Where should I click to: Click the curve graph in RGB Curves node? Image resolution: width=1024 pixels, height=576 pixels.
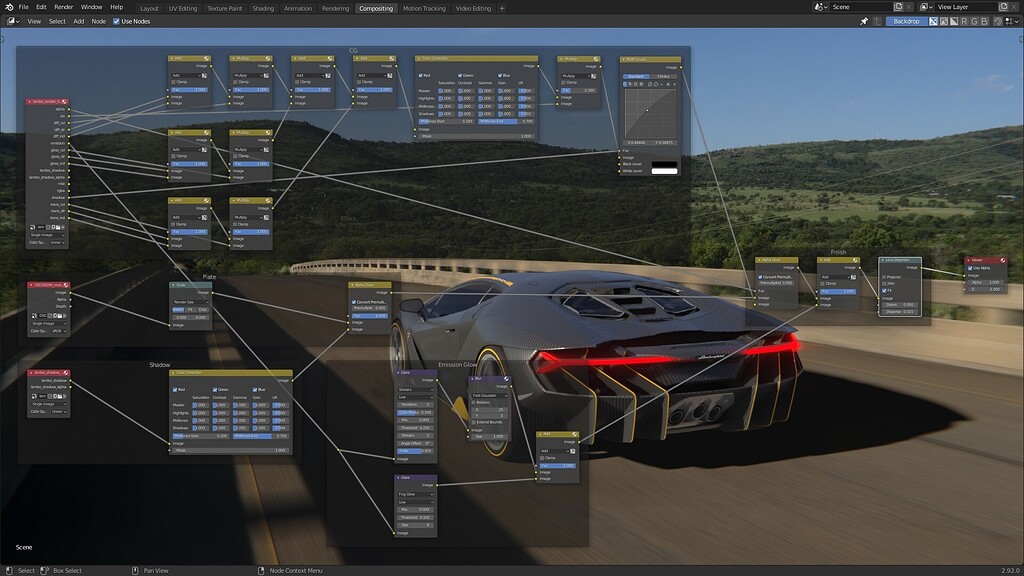tap(650, 114)
